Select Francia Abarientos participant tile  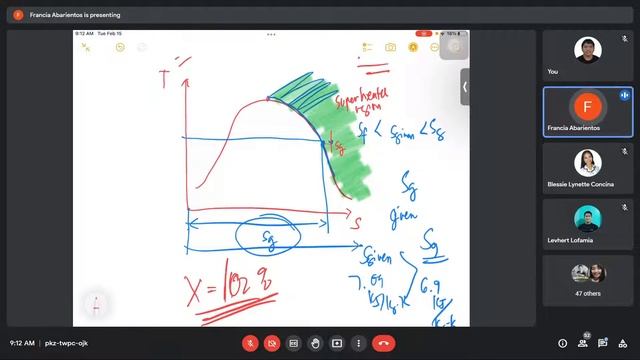pyautogui.click(x=588, y=112)
